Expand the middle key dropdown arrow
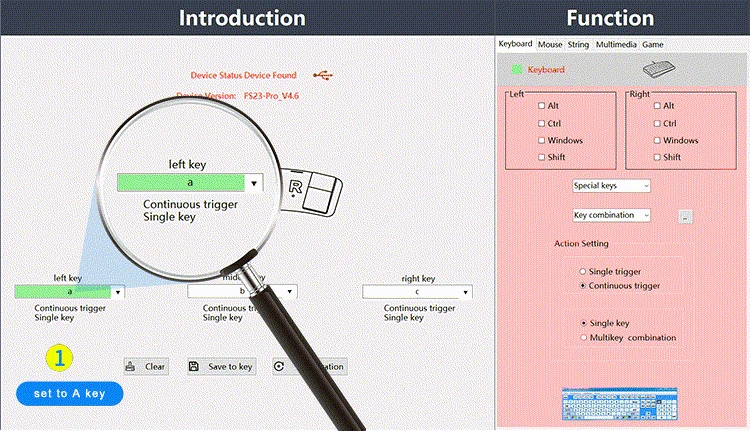The width and height of the screenshot is (750, 431). point(289,291)
